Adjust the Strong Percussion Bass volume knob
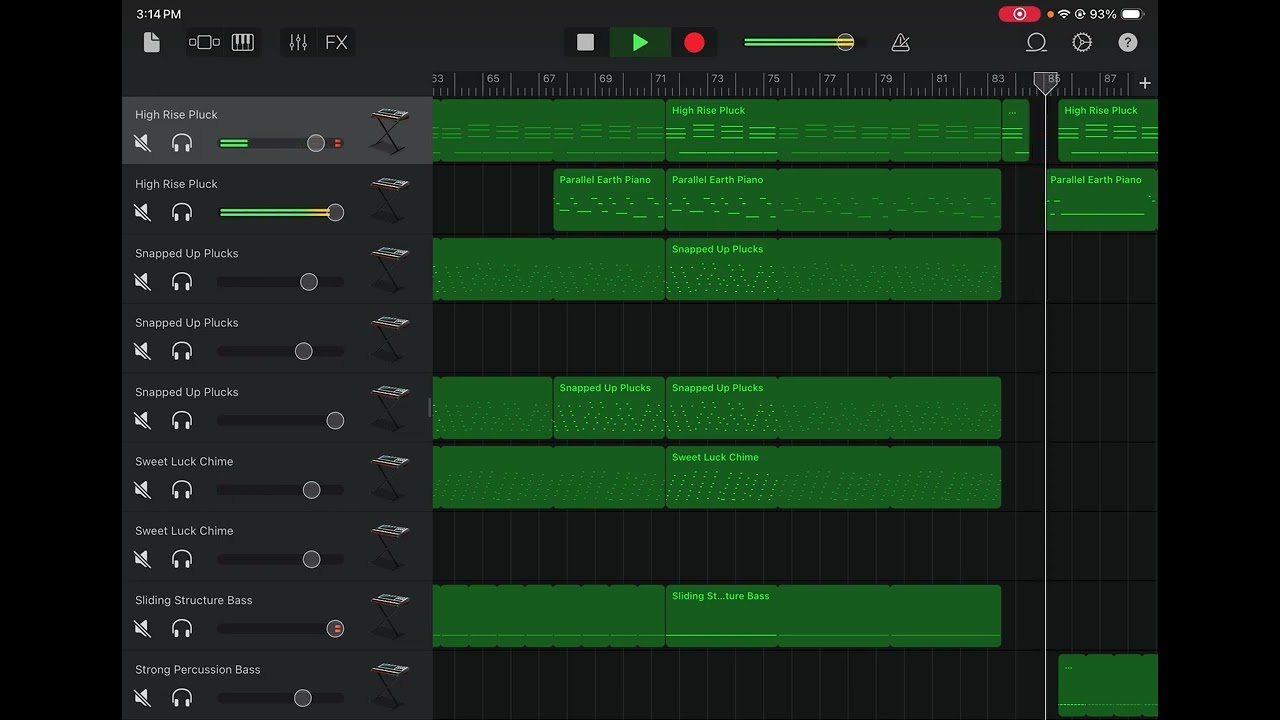Screen dimensions: 1280x720 (x=303, y=698)
